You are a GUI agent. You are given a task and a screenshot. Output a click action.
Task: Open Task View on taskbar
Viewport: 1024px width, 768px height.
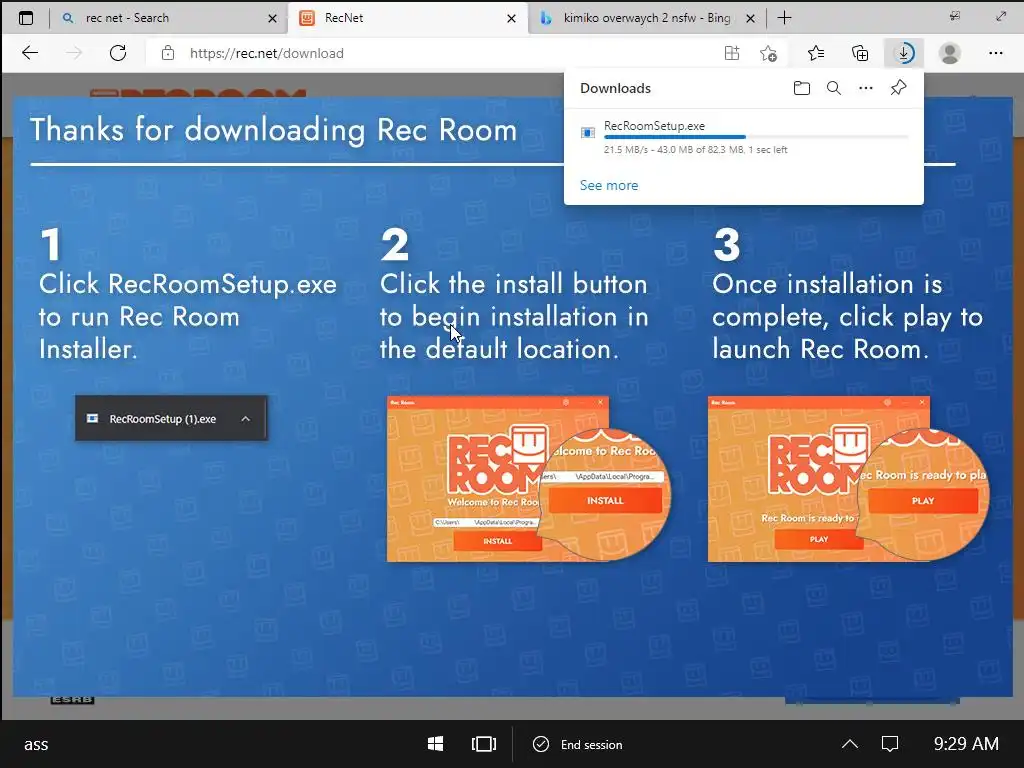coord(483,744)
